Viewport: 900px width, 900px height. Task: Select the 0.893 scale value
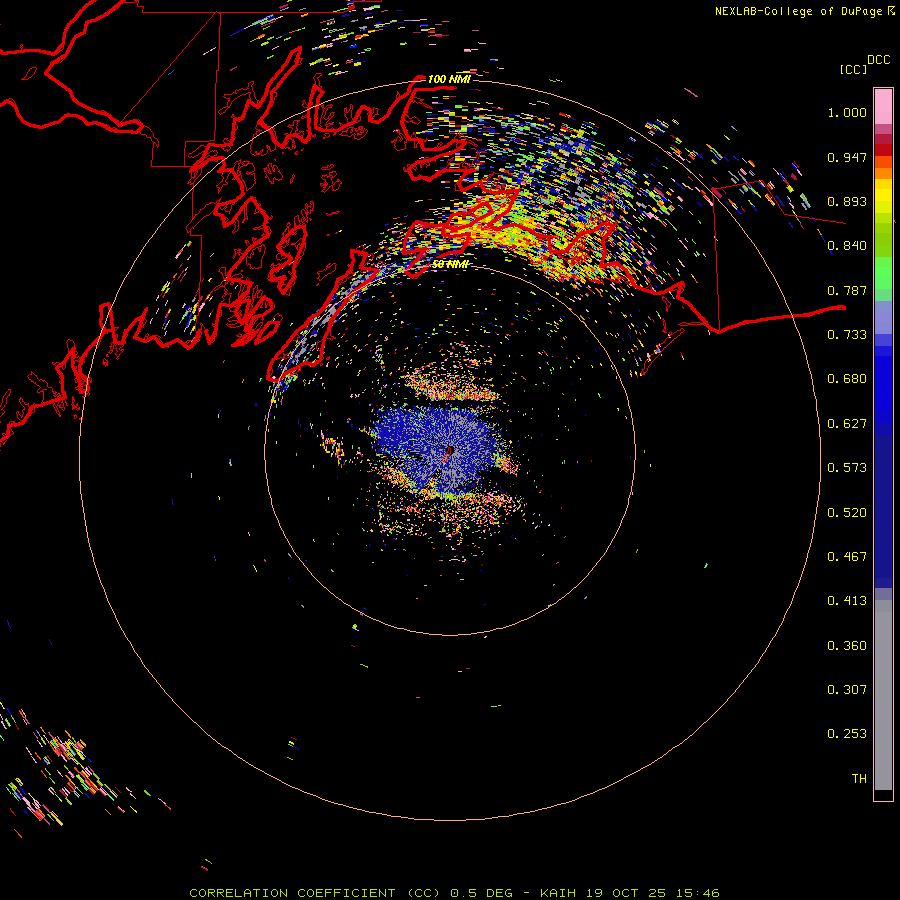coord(847,201)
